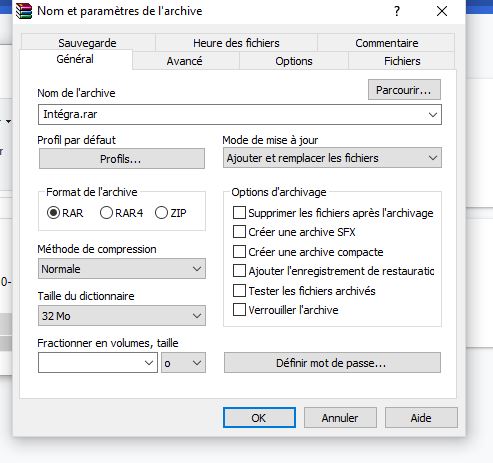
Task: Open the Méthode de compression dropdown
Action: (x=122, y=269)
